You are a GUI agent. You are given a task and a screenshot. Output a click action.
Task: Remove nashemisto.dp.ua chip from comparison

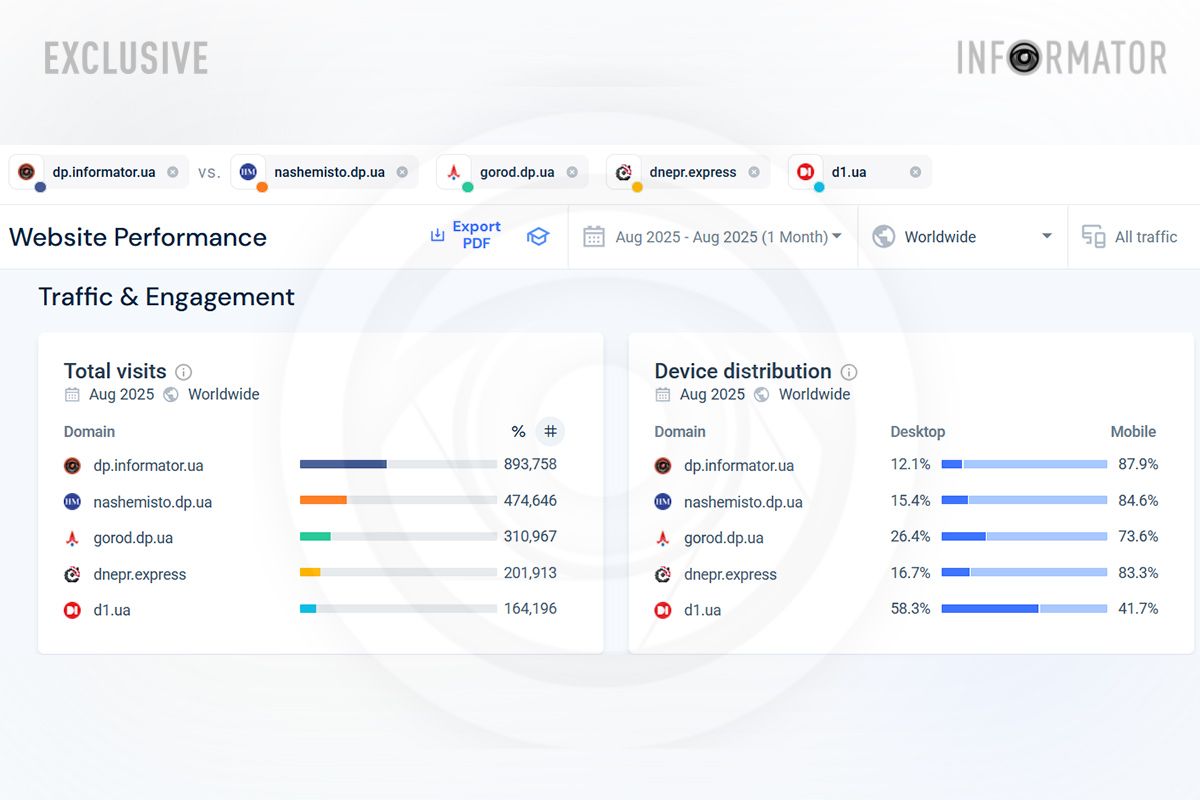point(402,172)
